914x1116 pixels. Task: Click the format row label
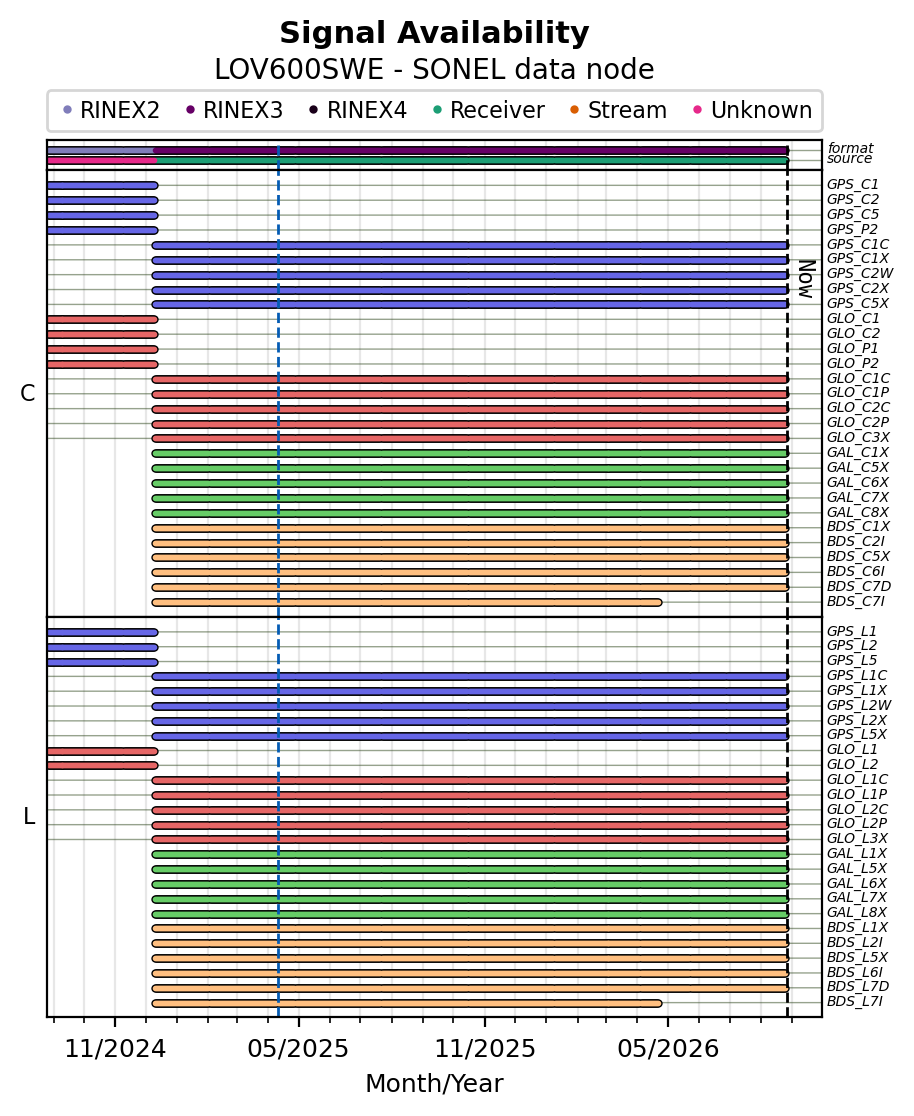tap(850, 148)
